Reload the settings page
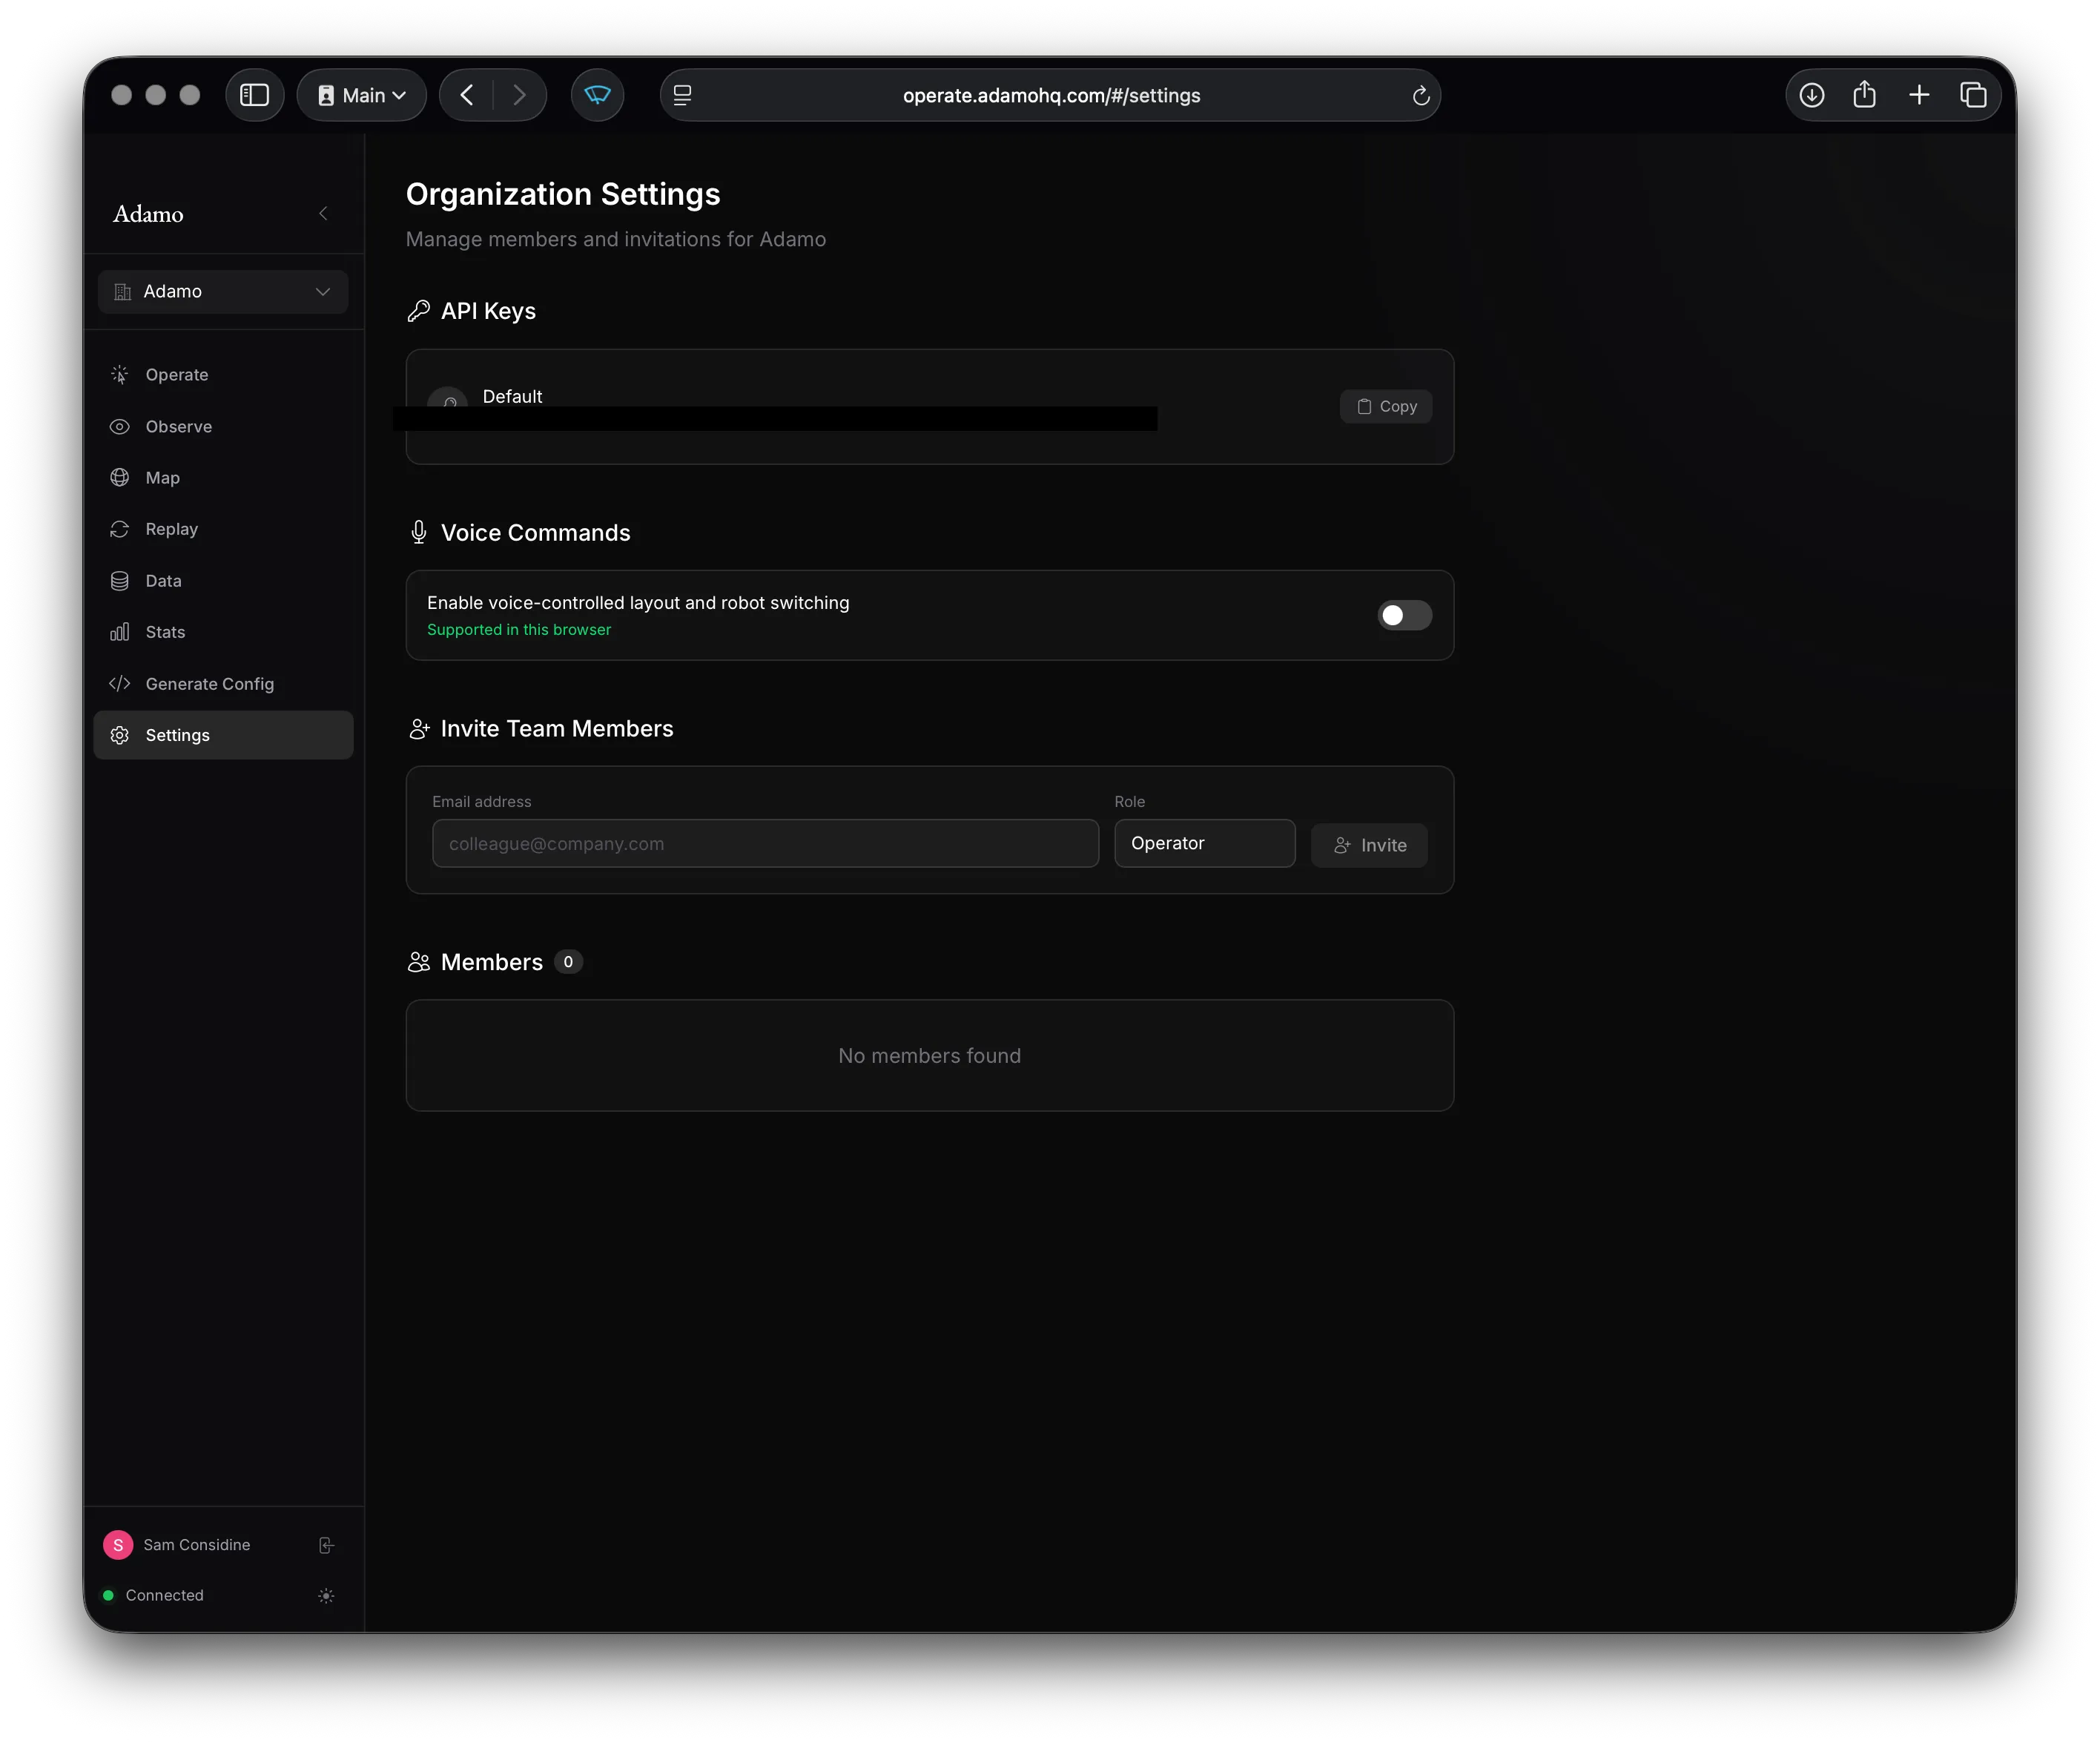Viewport: 2100px width, 1743px height. [1421, 96]
